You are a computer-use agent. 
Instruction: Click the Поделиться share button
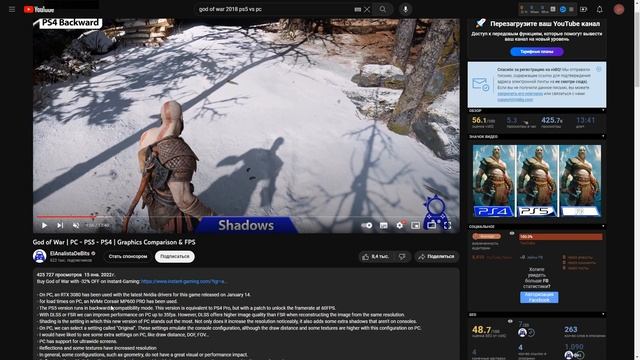click(437, 257)
